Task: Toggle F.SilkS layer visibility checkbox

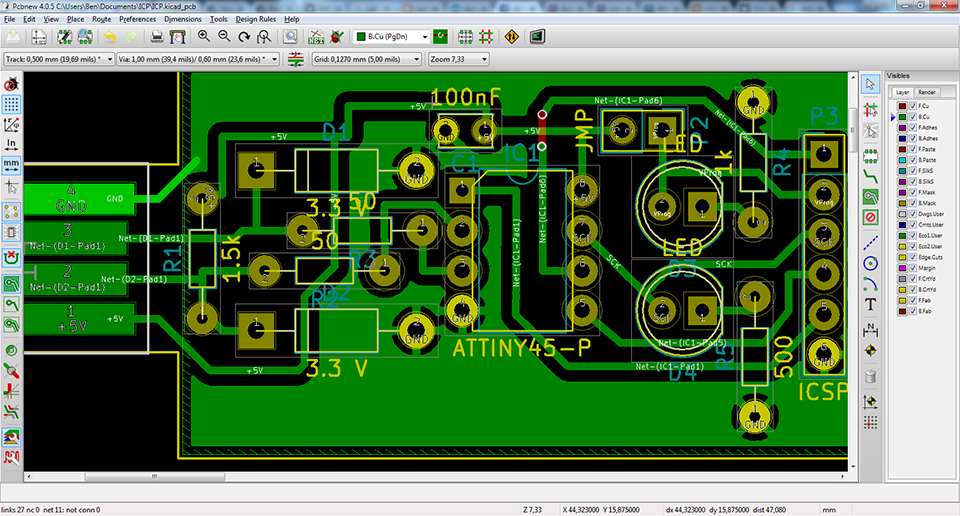Action: 912,171
